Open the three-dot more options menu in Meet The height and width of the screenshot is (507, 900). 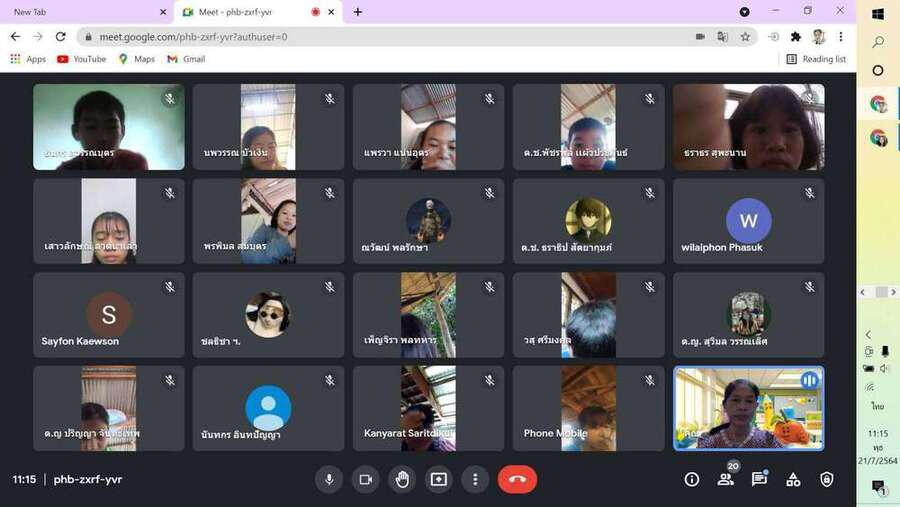coord(475,479)
